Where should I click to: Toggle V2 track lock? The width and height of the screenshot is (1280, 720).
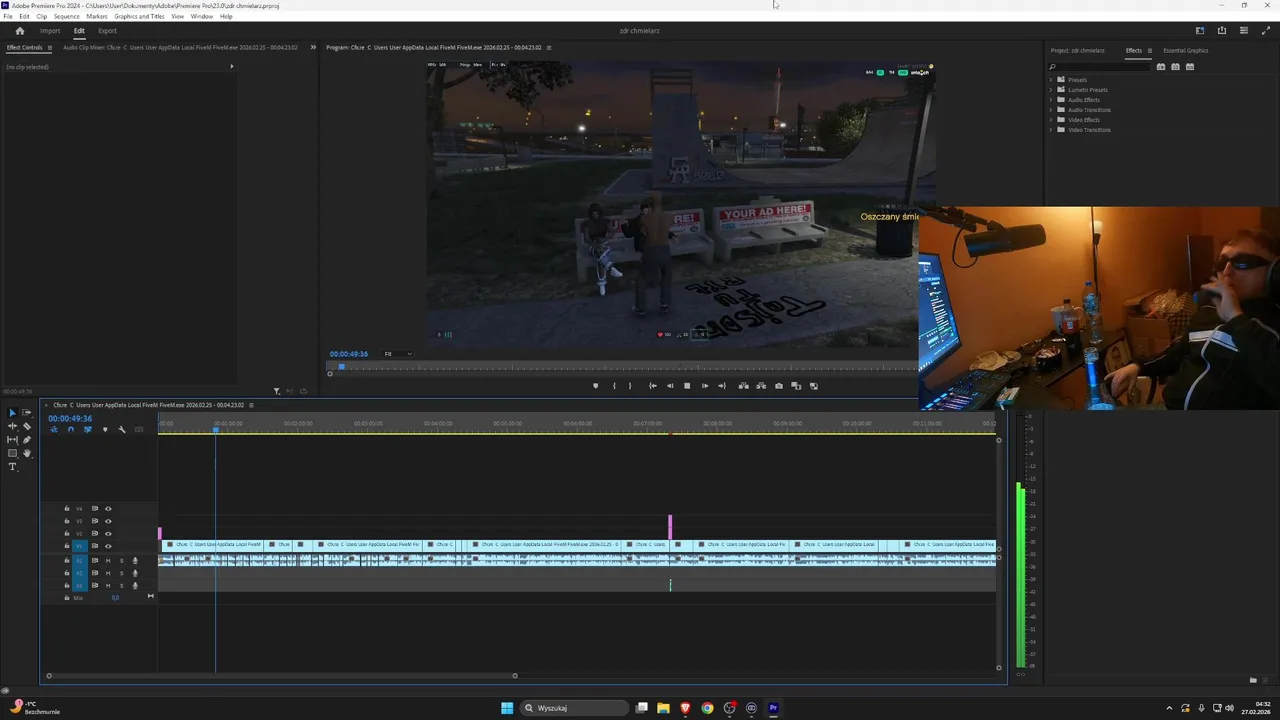pyautogui.click(x=67, y=533)
